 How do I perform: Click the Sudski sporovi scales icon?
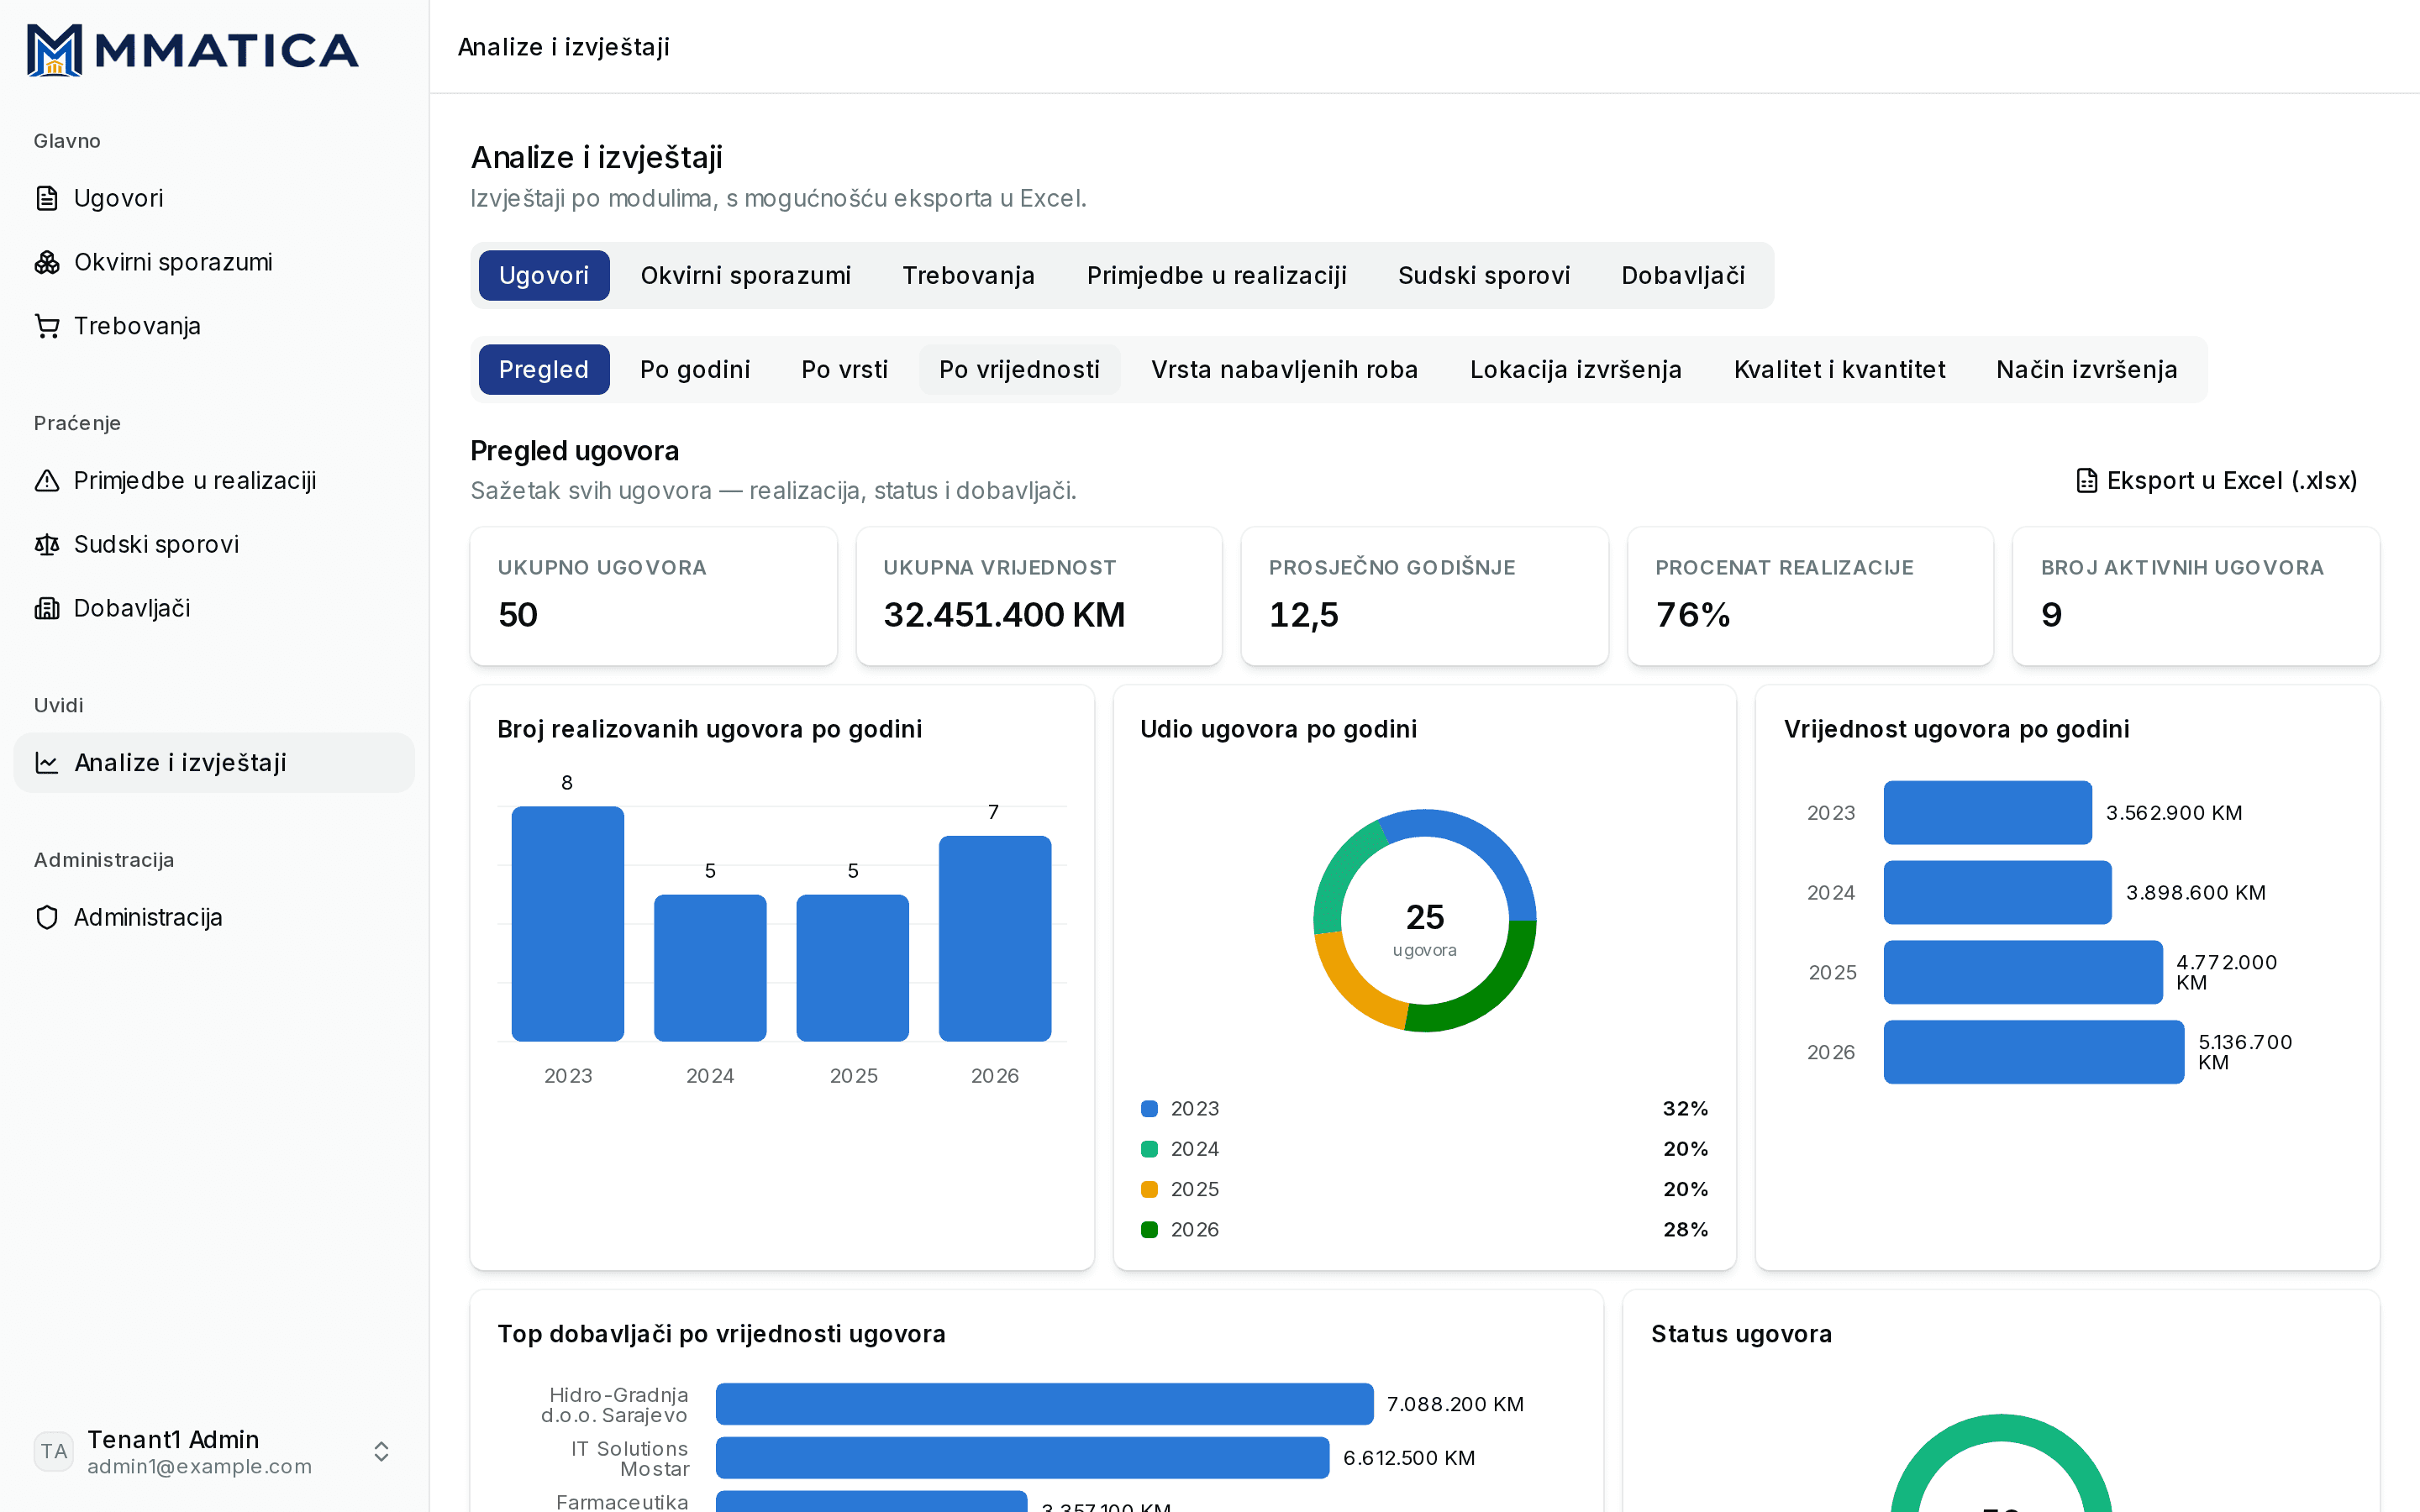pyautogui.click(x=47, y=545)
